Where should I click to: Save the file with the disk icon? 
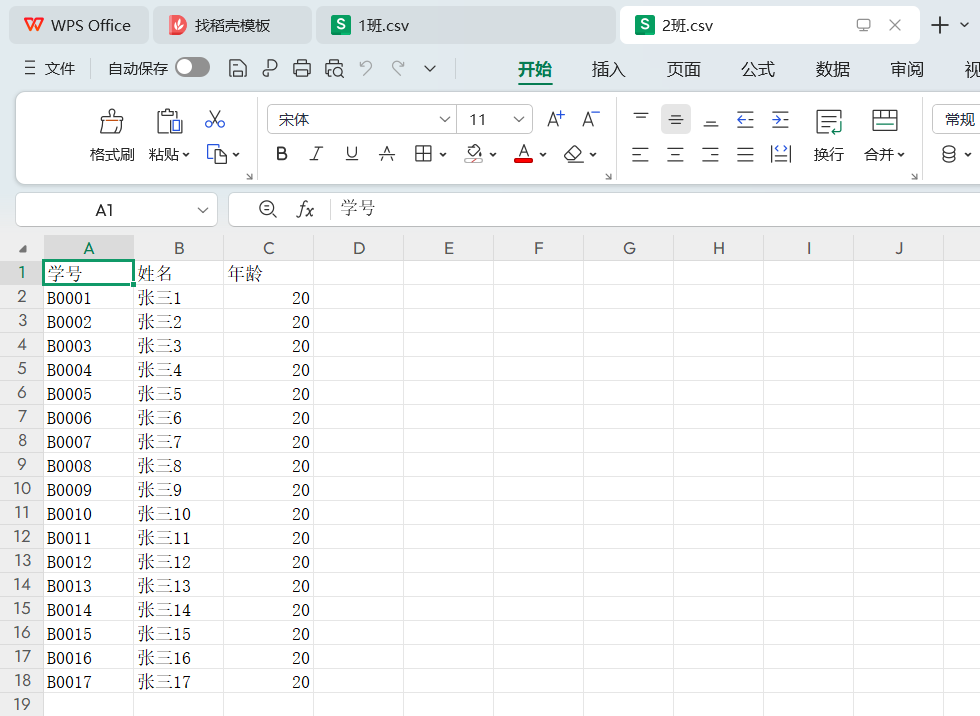click(238, 68)
